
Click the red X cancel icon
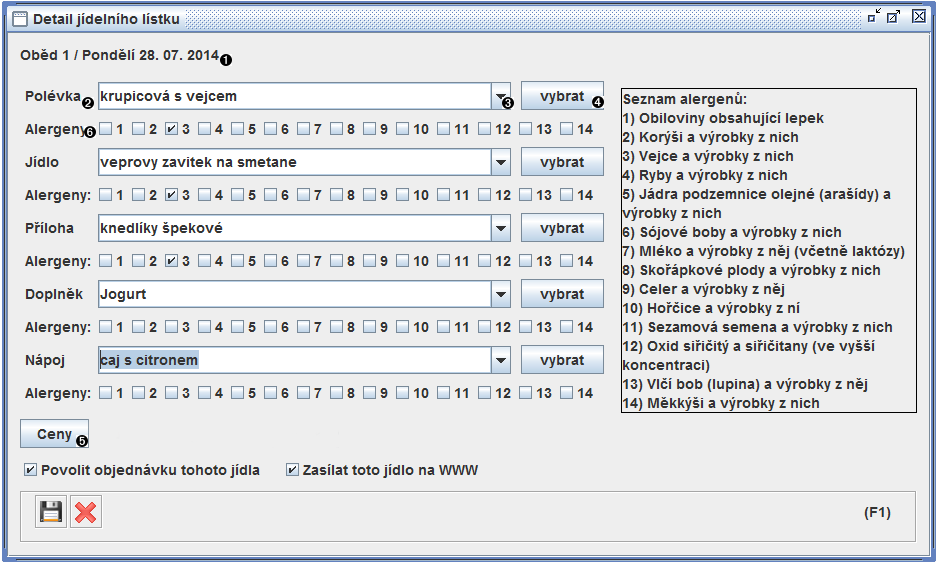point(86,512)
